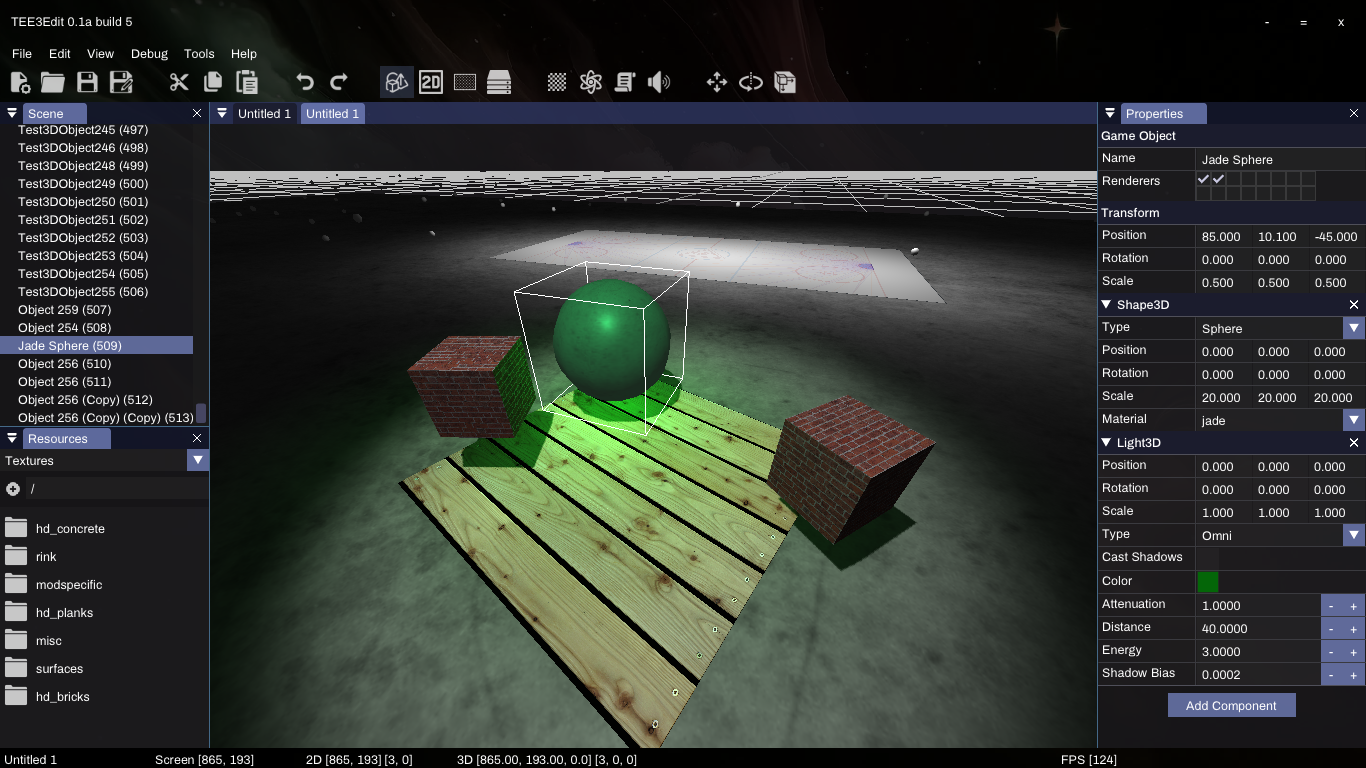1366x768 pixels.
Task: Click the green light Color swatch
Action: [1207, 581]
